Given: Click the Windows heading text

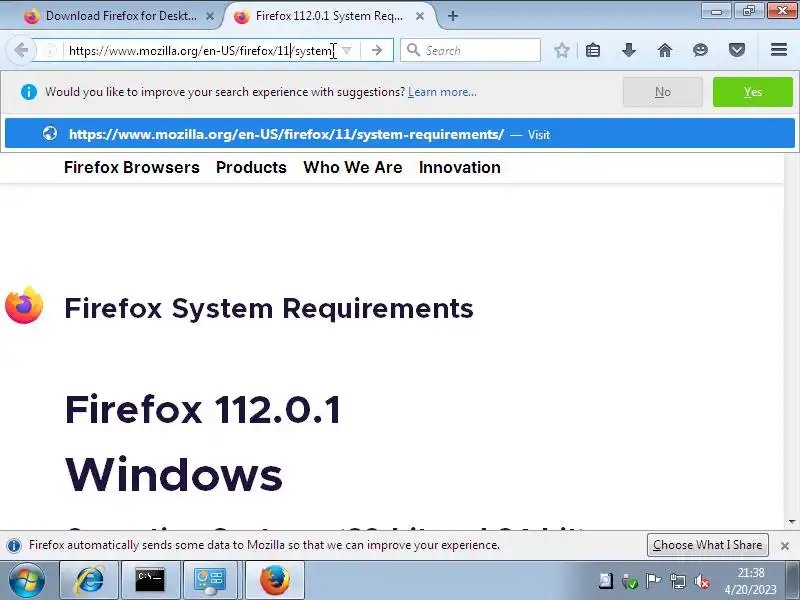Looking at the screenshot, I should tap(173, 475).
